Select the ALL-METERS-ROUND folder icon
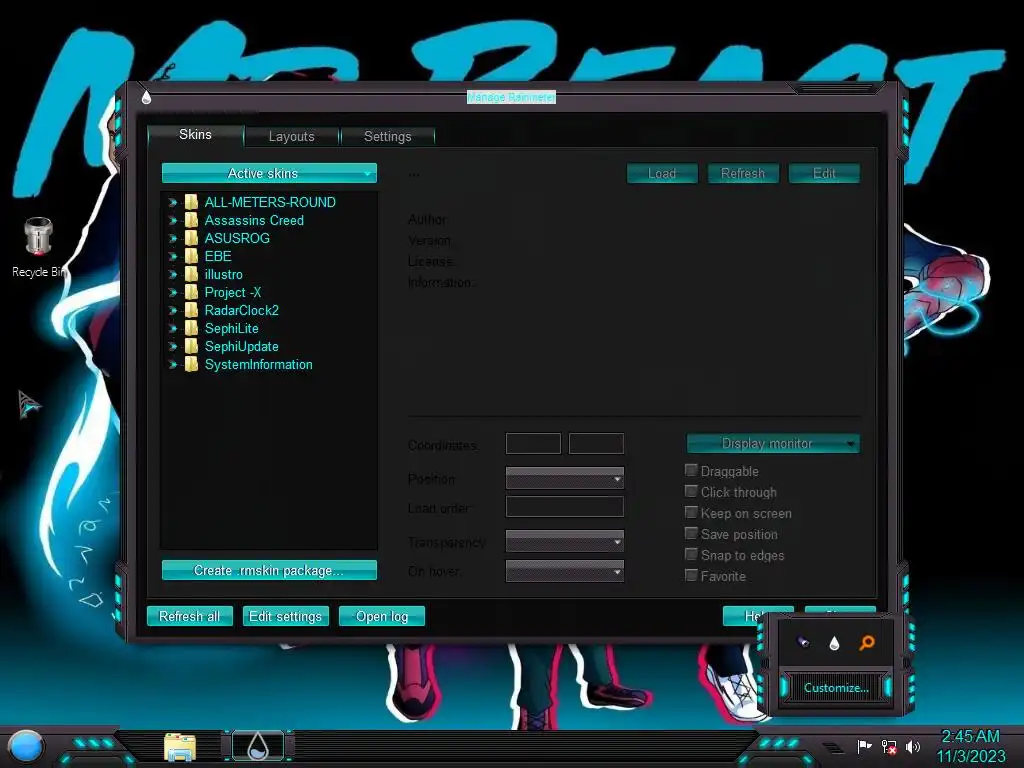The width and height of the screenshot is (1024, 768). click(x=191, y=202)
